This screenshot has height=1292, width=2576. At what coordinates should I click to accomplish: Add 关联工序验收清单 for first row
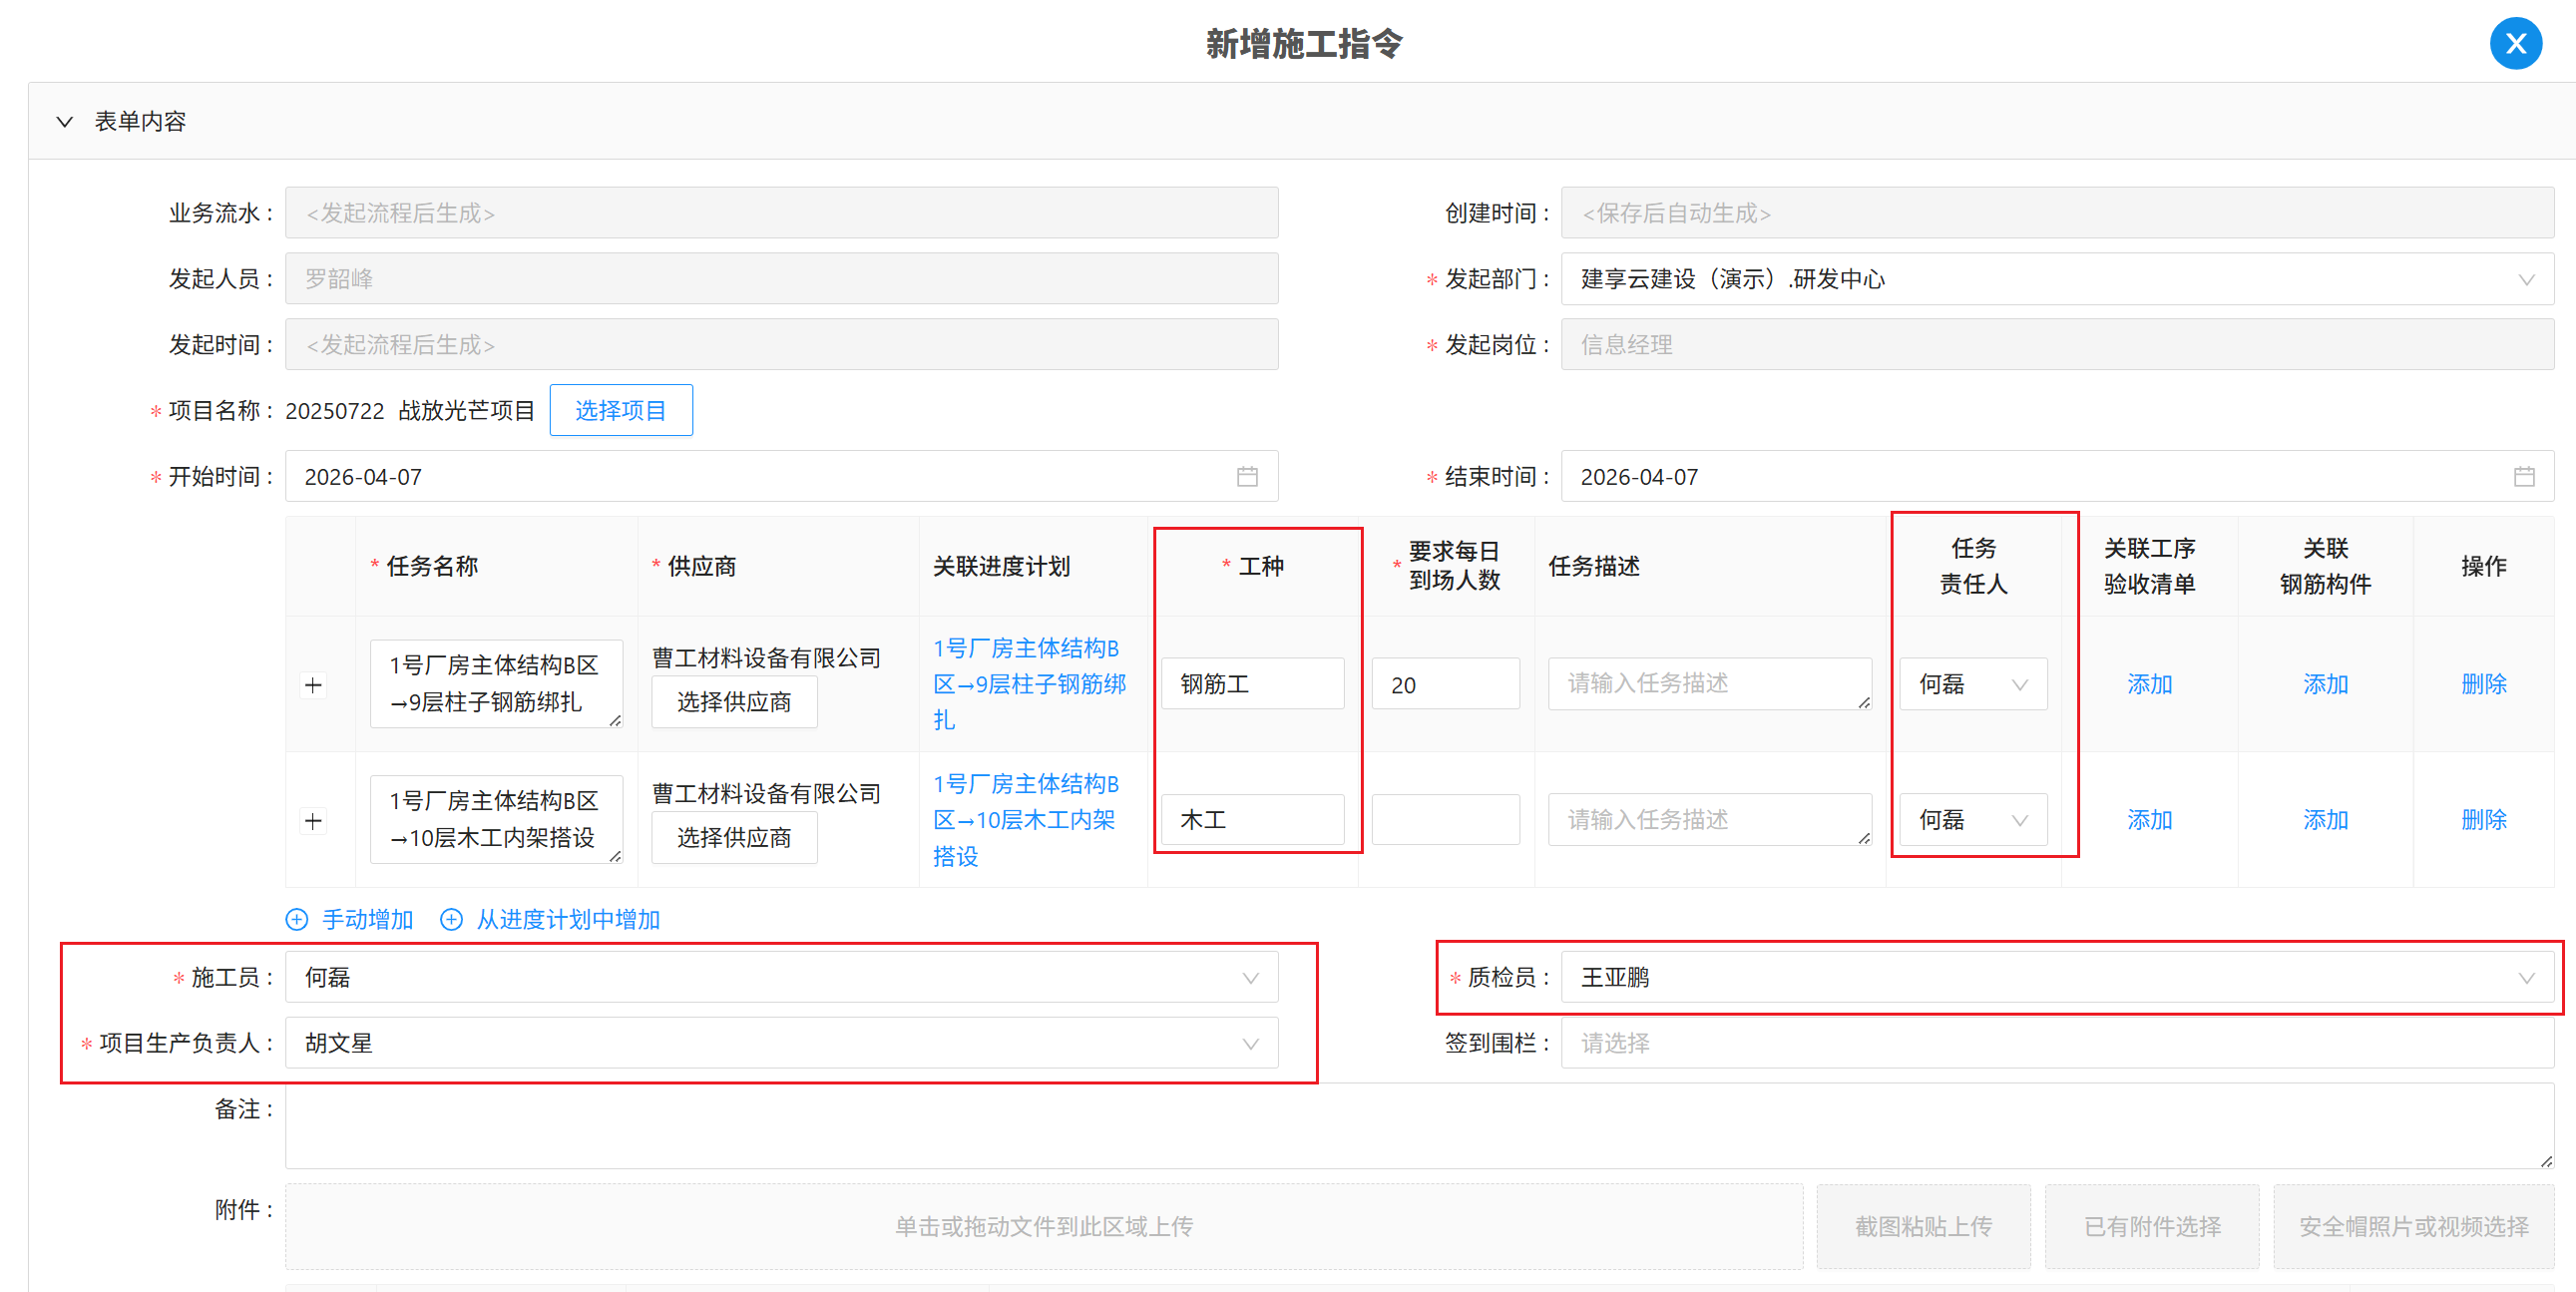click(2149, 684)
